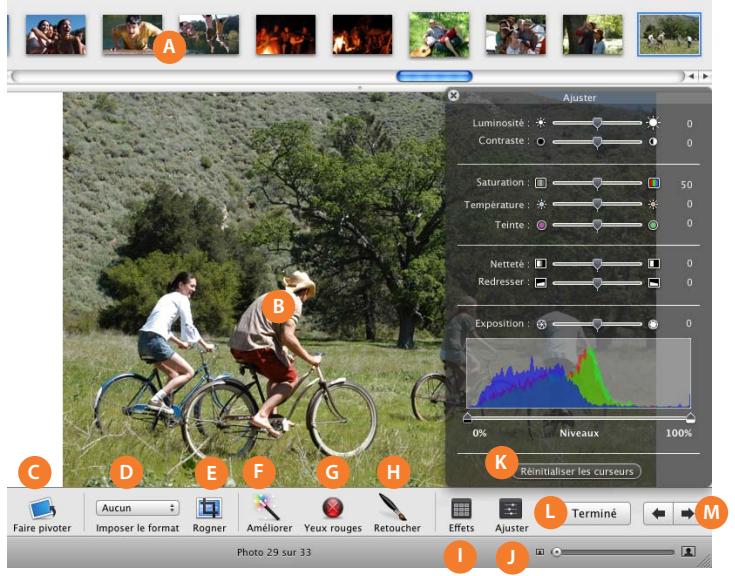Click the black point handle at 0% Niveaux
The height and width of the screenshot is (576, 735).
[x=467, y=418]
